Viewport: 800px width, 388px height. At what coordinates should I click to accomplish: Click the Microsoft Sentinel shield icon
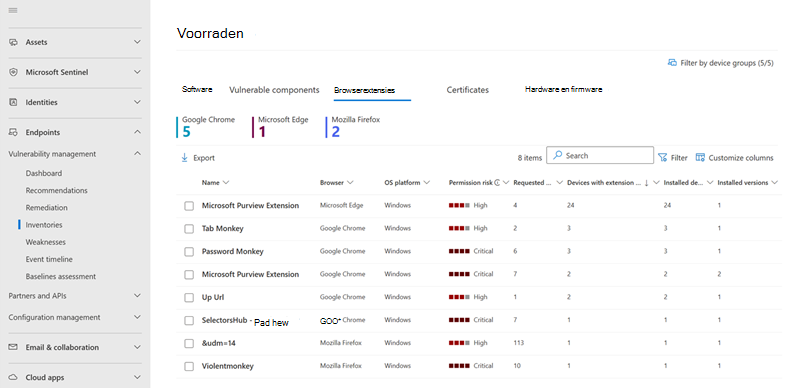pyautogui.click(x=14, y=72)
